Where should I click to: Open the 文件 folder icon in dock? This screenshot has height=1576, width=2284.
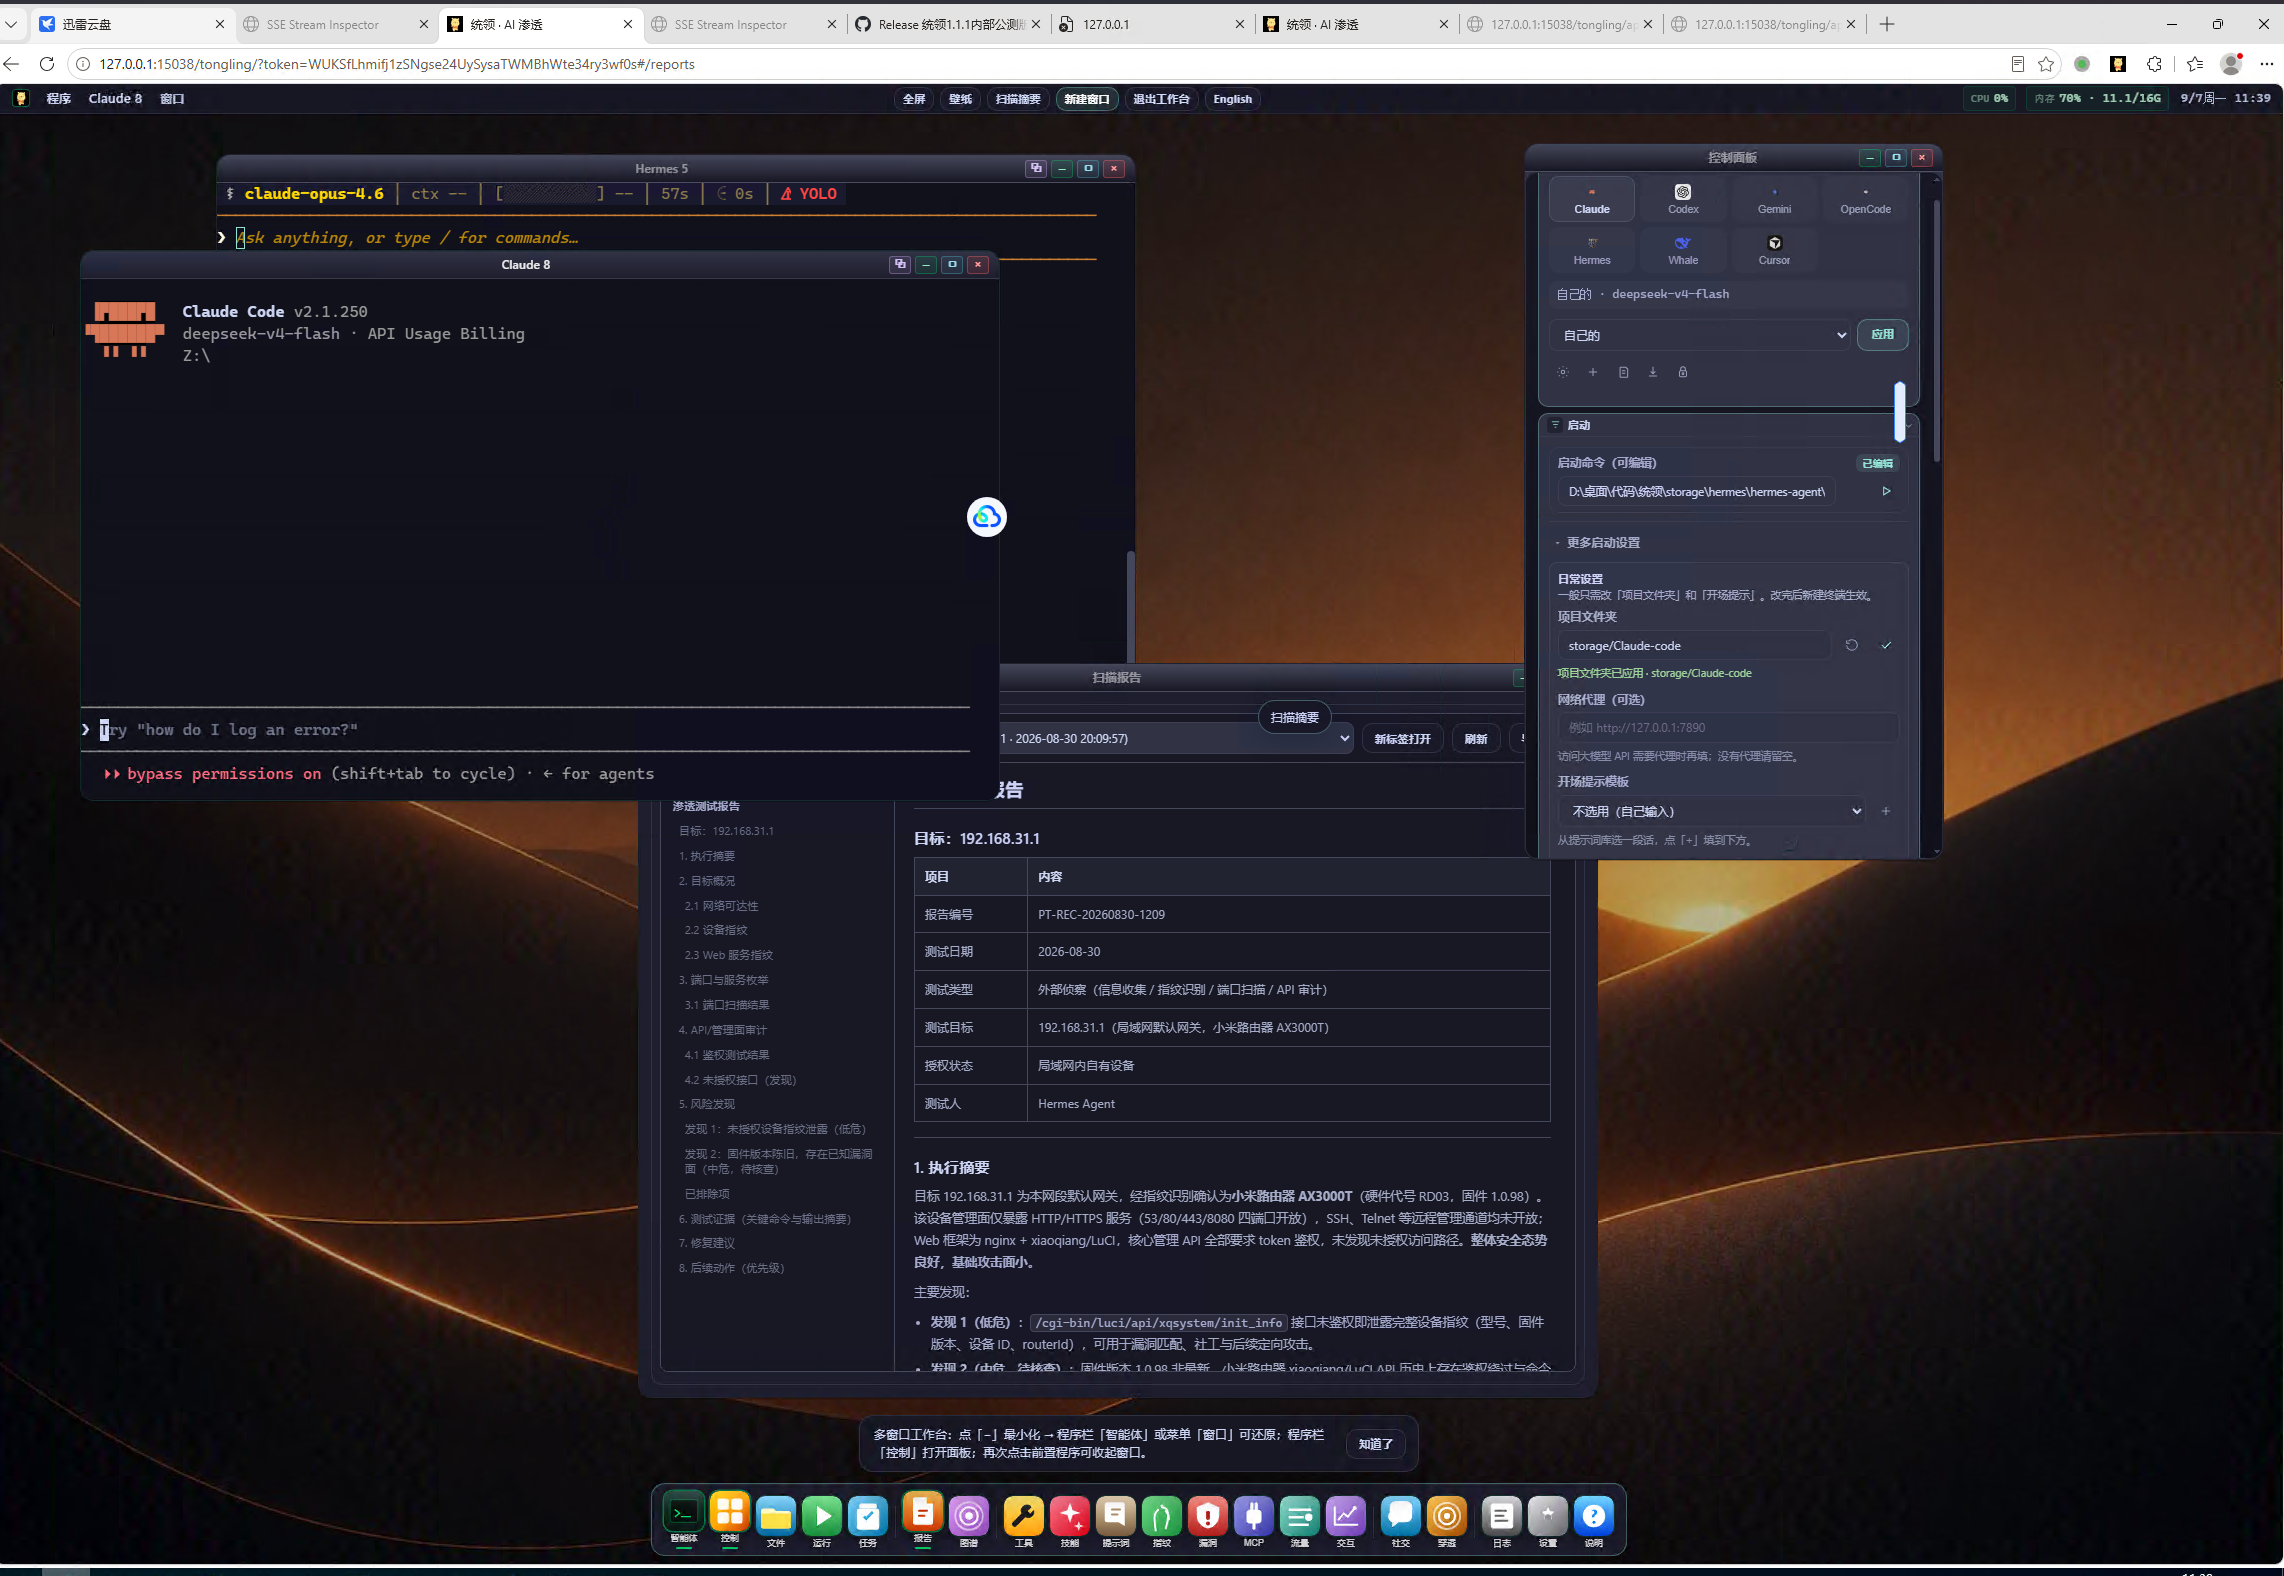(x=776, y=1517)
